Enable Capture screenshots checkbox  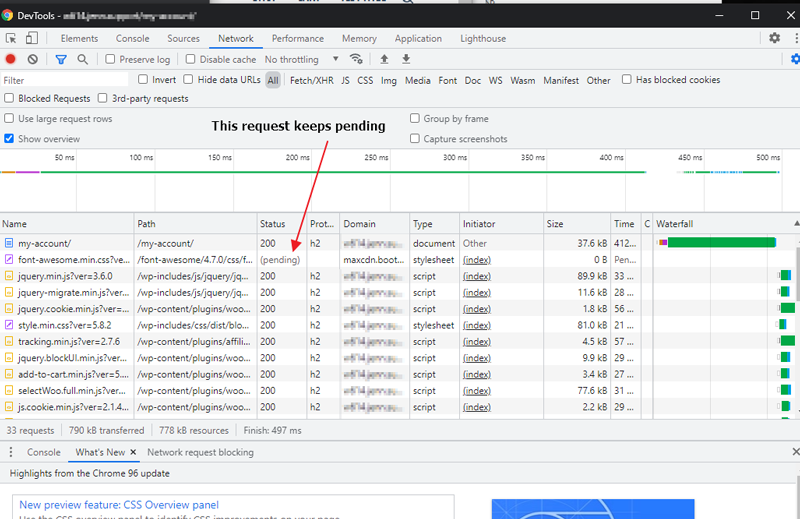(x=415, y=139)
